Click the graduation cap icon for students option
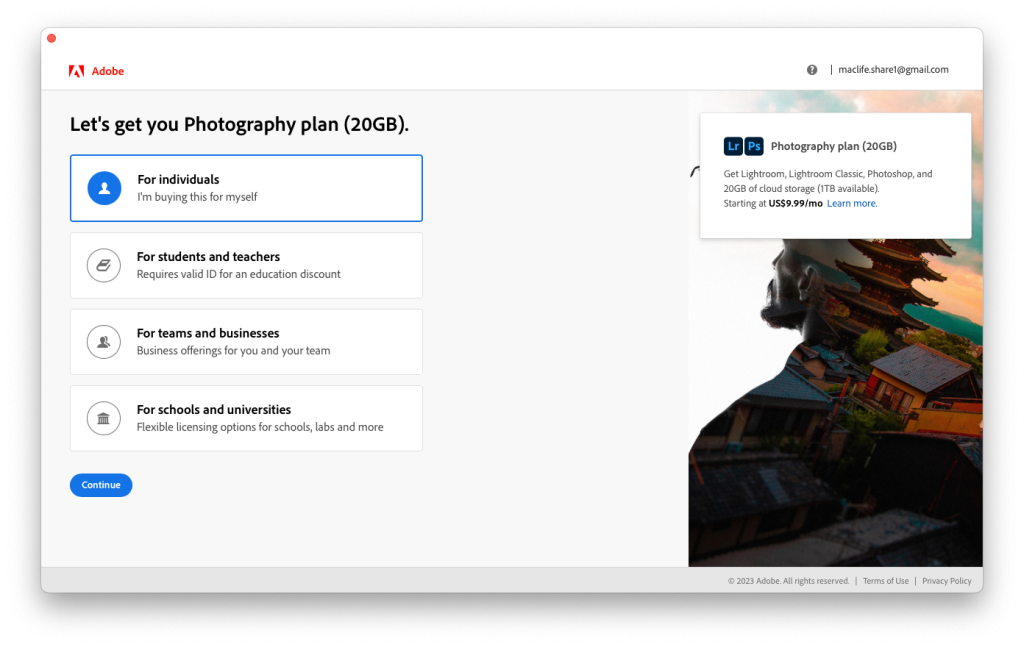 pyautogui.click(x=104, y=265)
